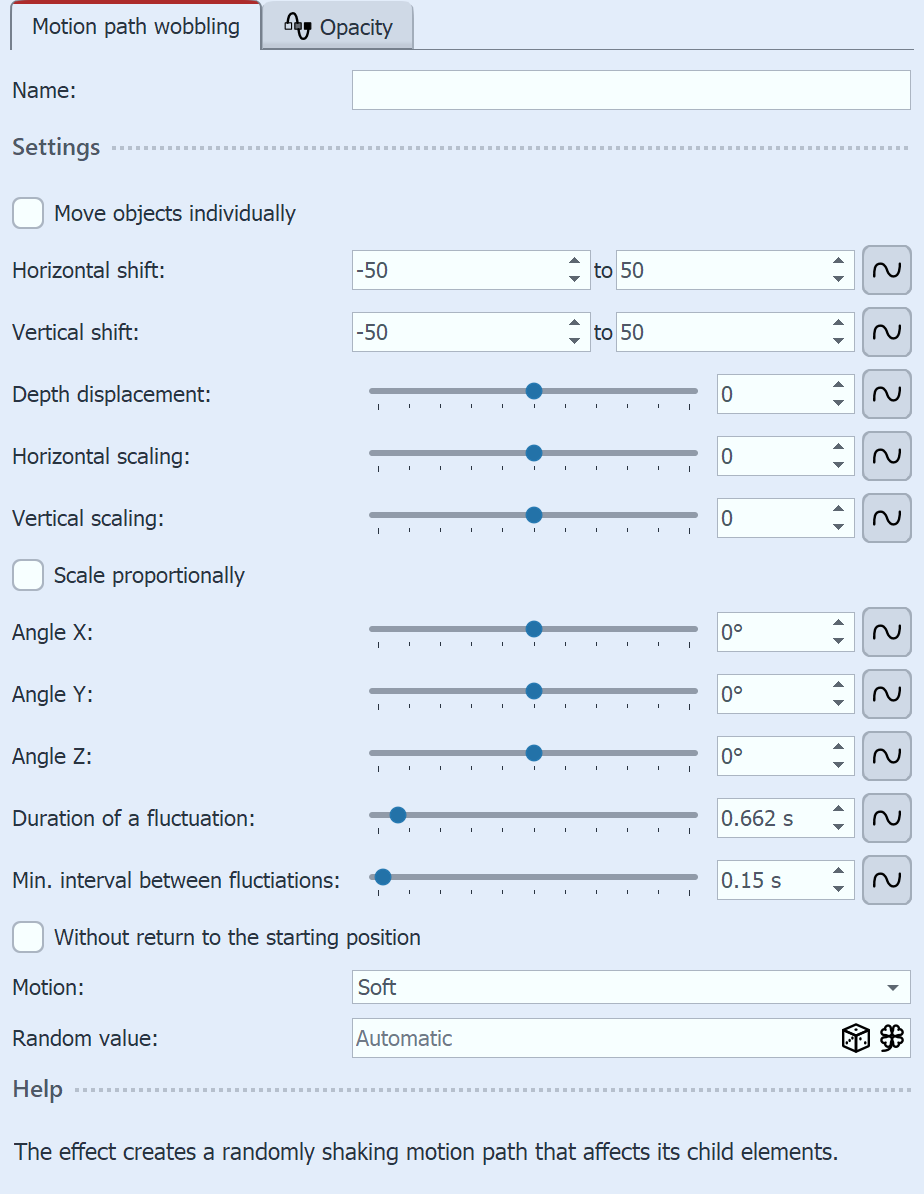This screenshot has width=924, height=1194.
Task: Enable Move objects individually
Action: pos(27,213)
